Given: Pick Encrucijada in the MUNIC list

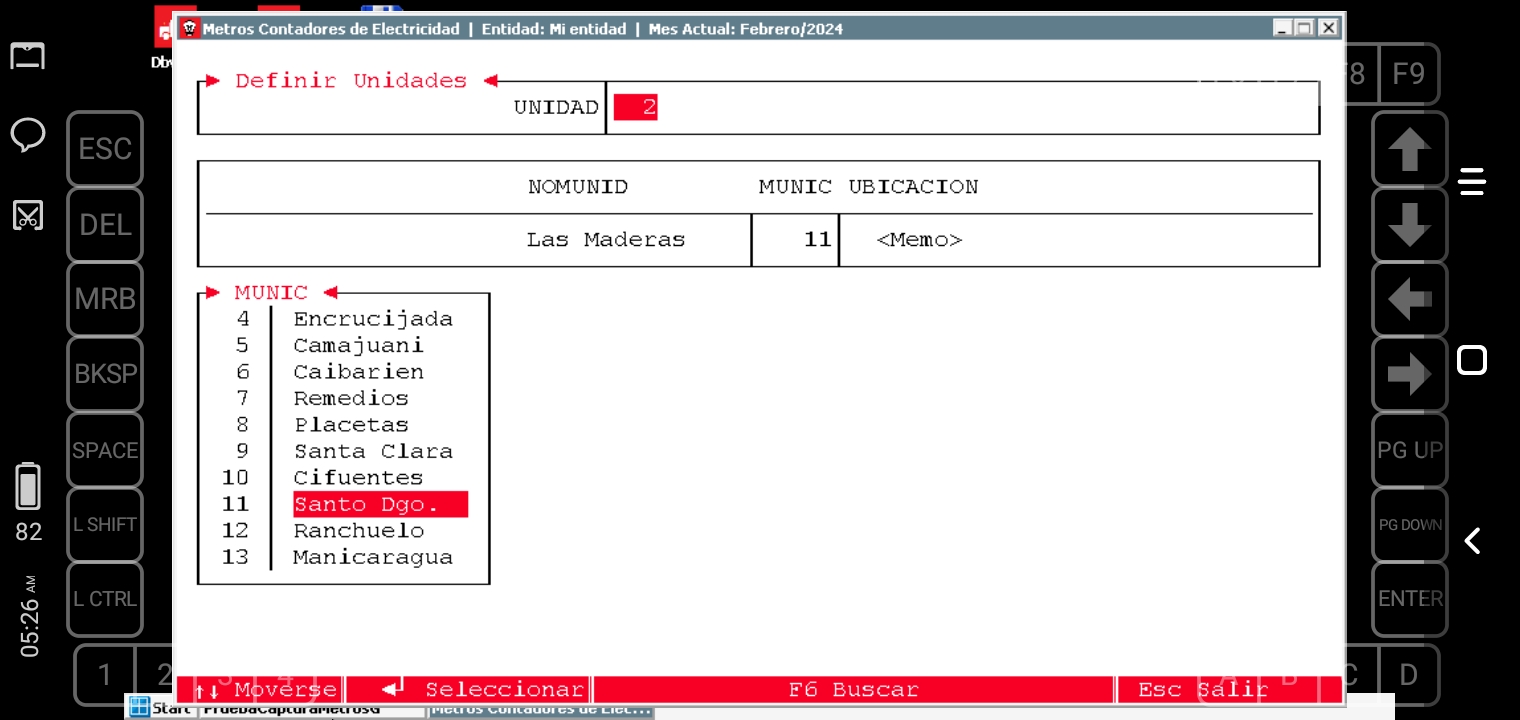Looking at the screenshot, I should coord(372,319).
